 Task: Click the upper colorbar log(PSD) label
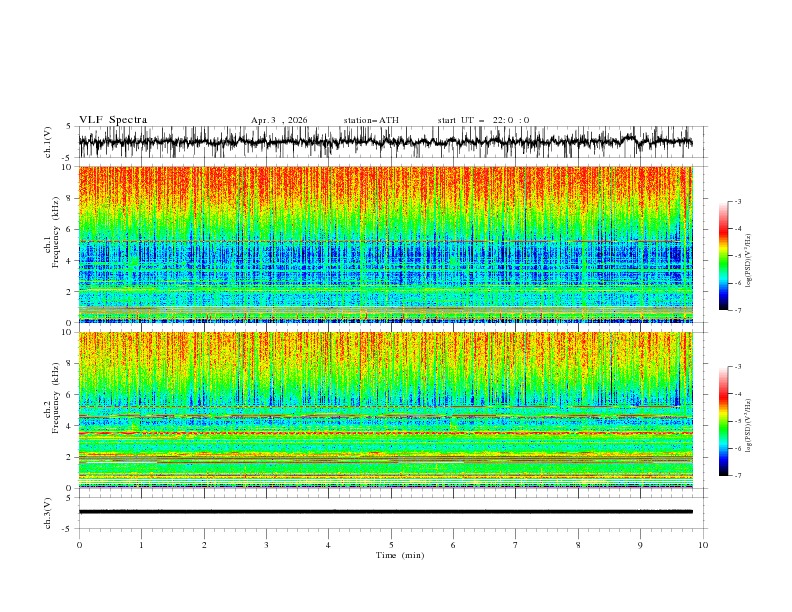tap(748, 261)
